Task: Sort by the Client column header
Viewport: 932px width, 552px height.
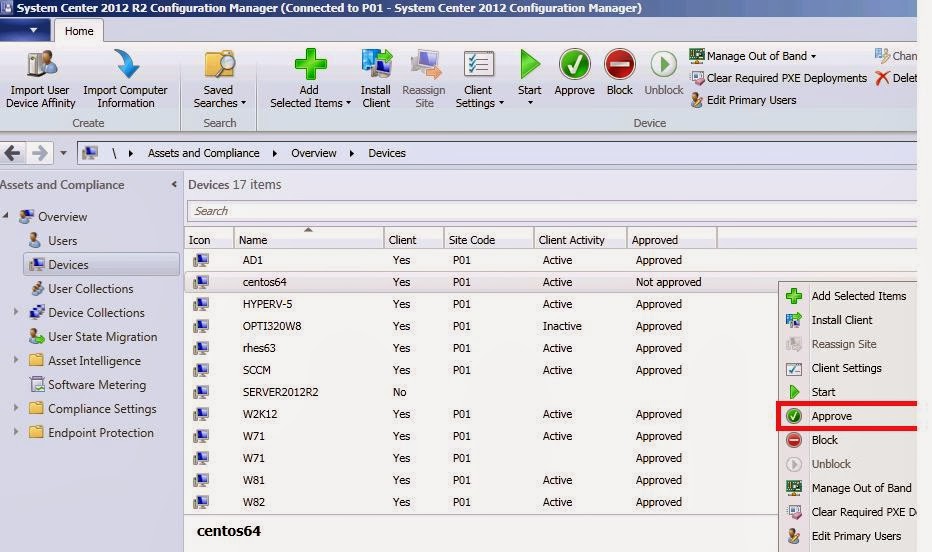Action: (414, 239)
